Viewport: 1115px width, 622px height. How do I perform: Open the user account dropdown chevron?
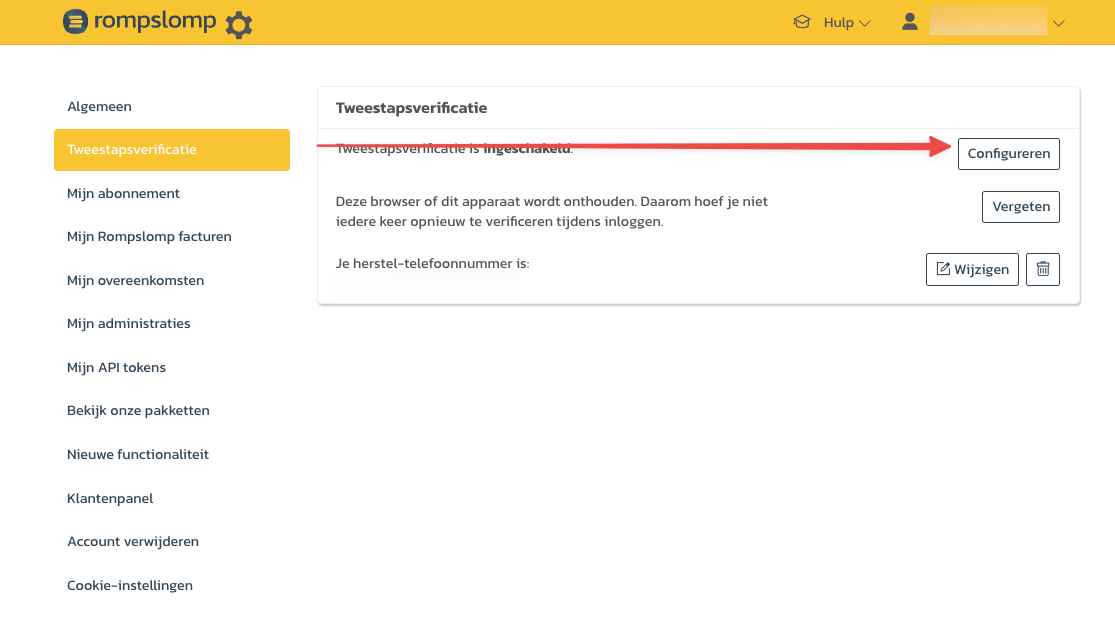pos(1059,23)
